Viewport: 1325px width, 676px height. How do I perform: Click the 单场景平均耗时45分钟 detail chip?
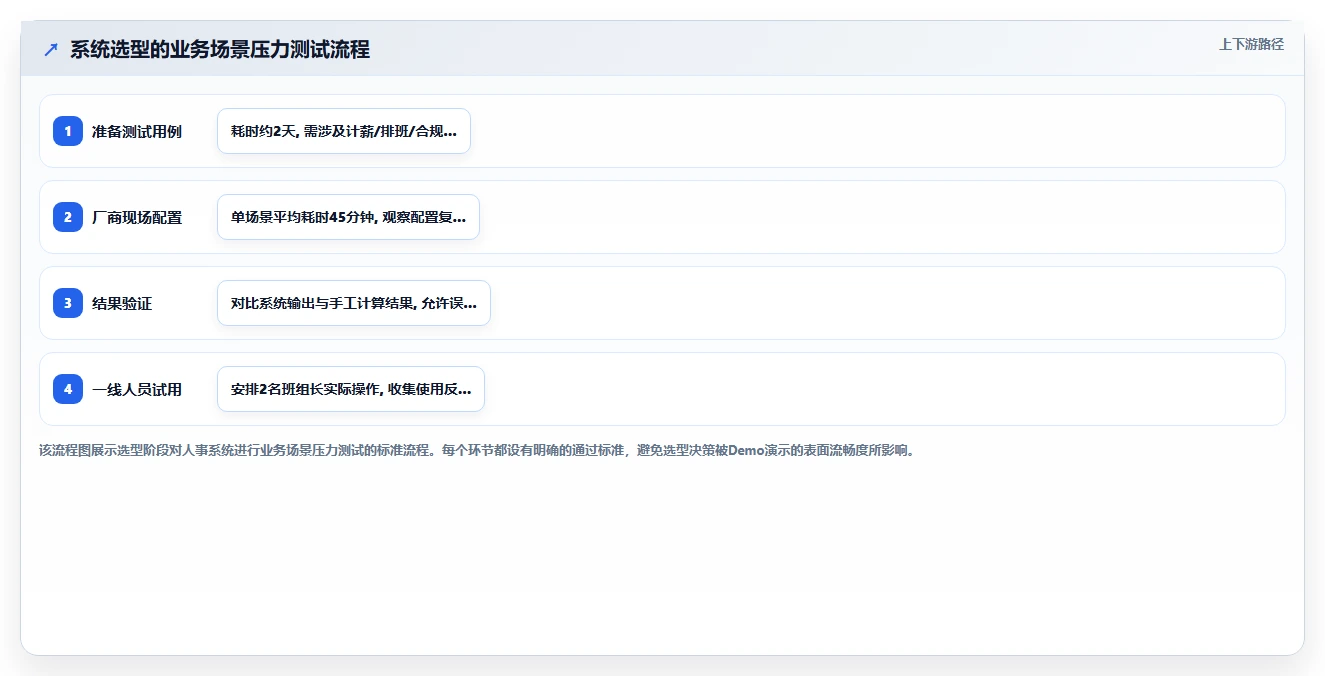click(348, 217)
